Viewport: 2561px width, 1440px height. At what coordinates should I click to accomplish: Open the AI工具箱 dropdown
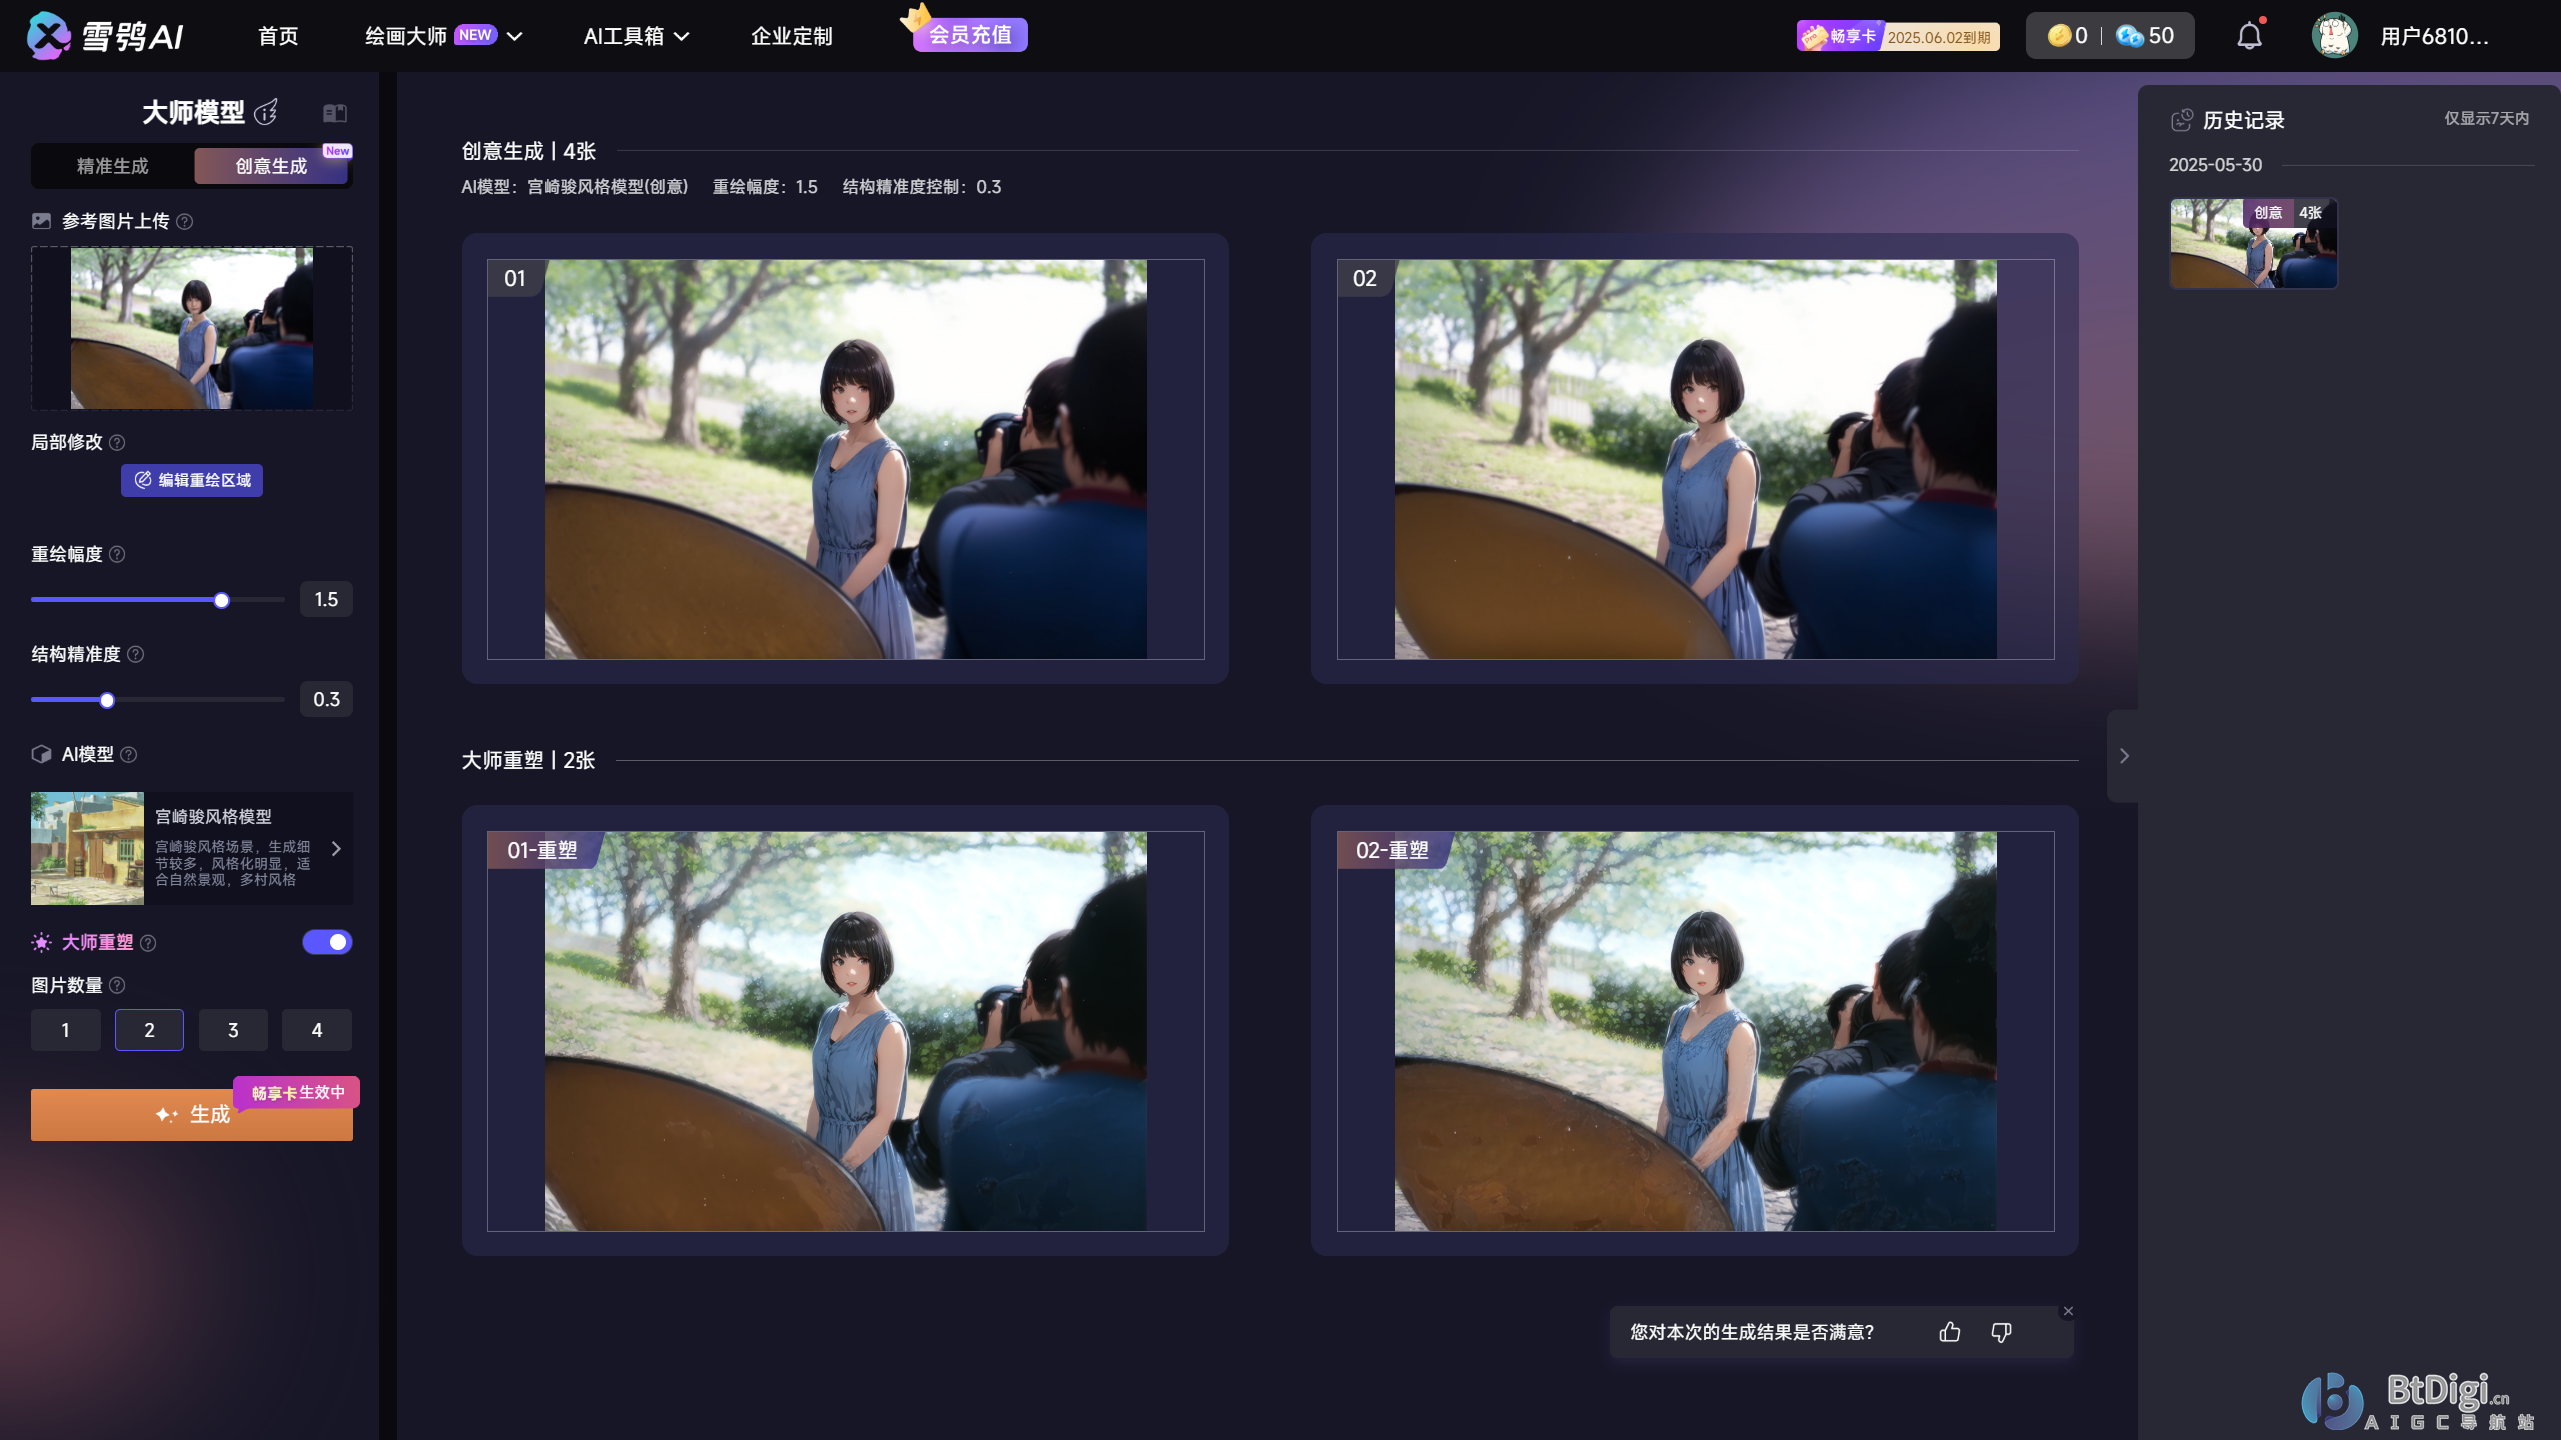click(x=636, y=36)
